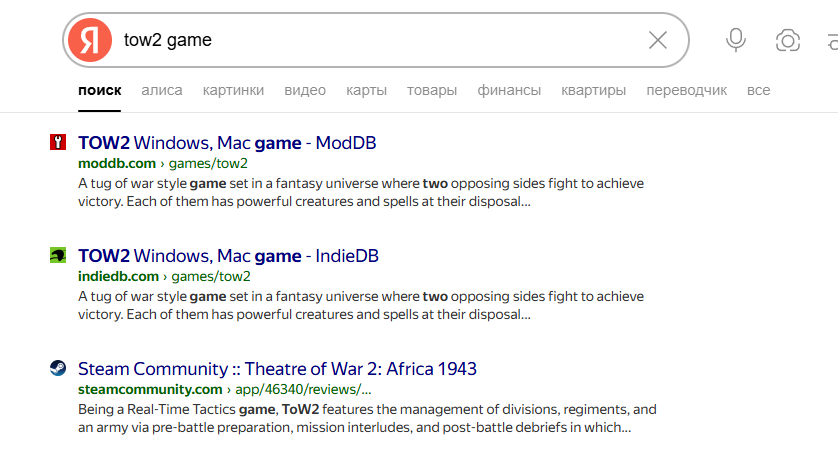Switch to the алиса tab
Screen dimensions: 838x458
click(161, 90)
